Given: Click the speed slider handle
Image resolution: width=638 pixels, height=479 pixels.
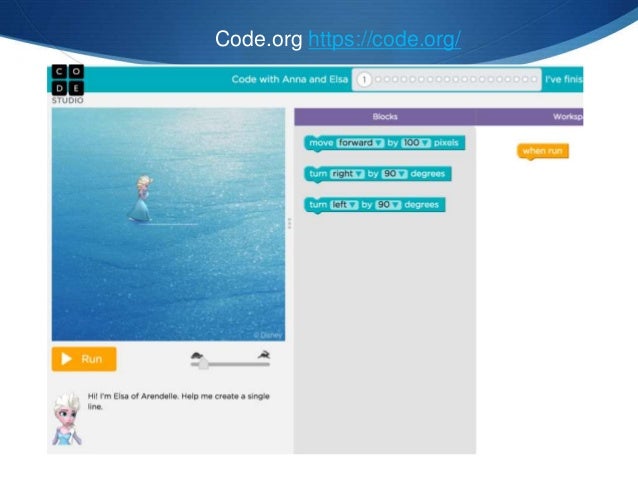Looking at the screenshot, I should point(203,363).
